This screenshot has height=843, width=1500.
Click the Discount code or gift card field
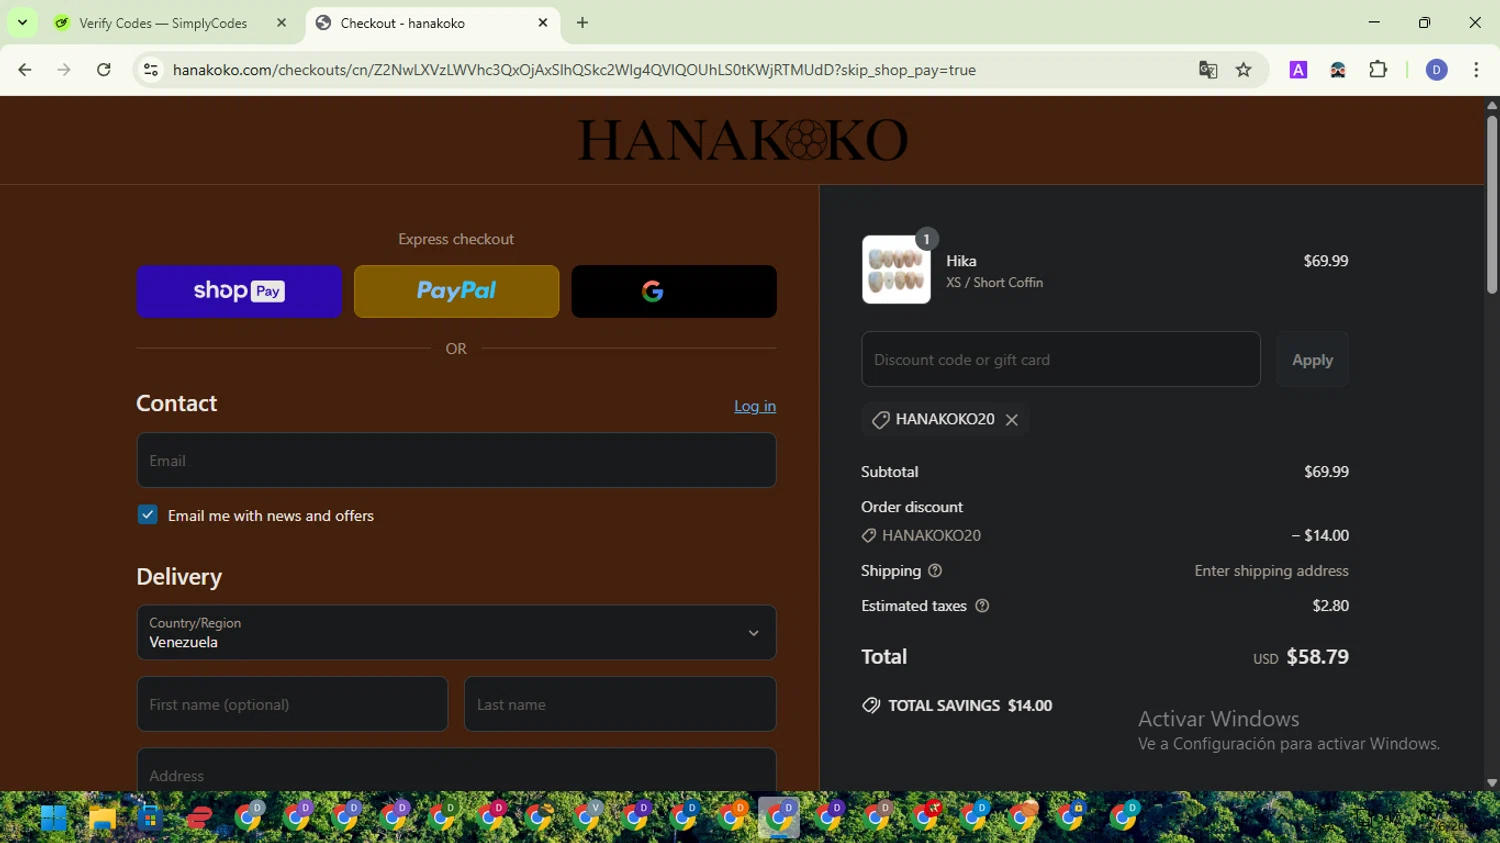(1061, 359)
